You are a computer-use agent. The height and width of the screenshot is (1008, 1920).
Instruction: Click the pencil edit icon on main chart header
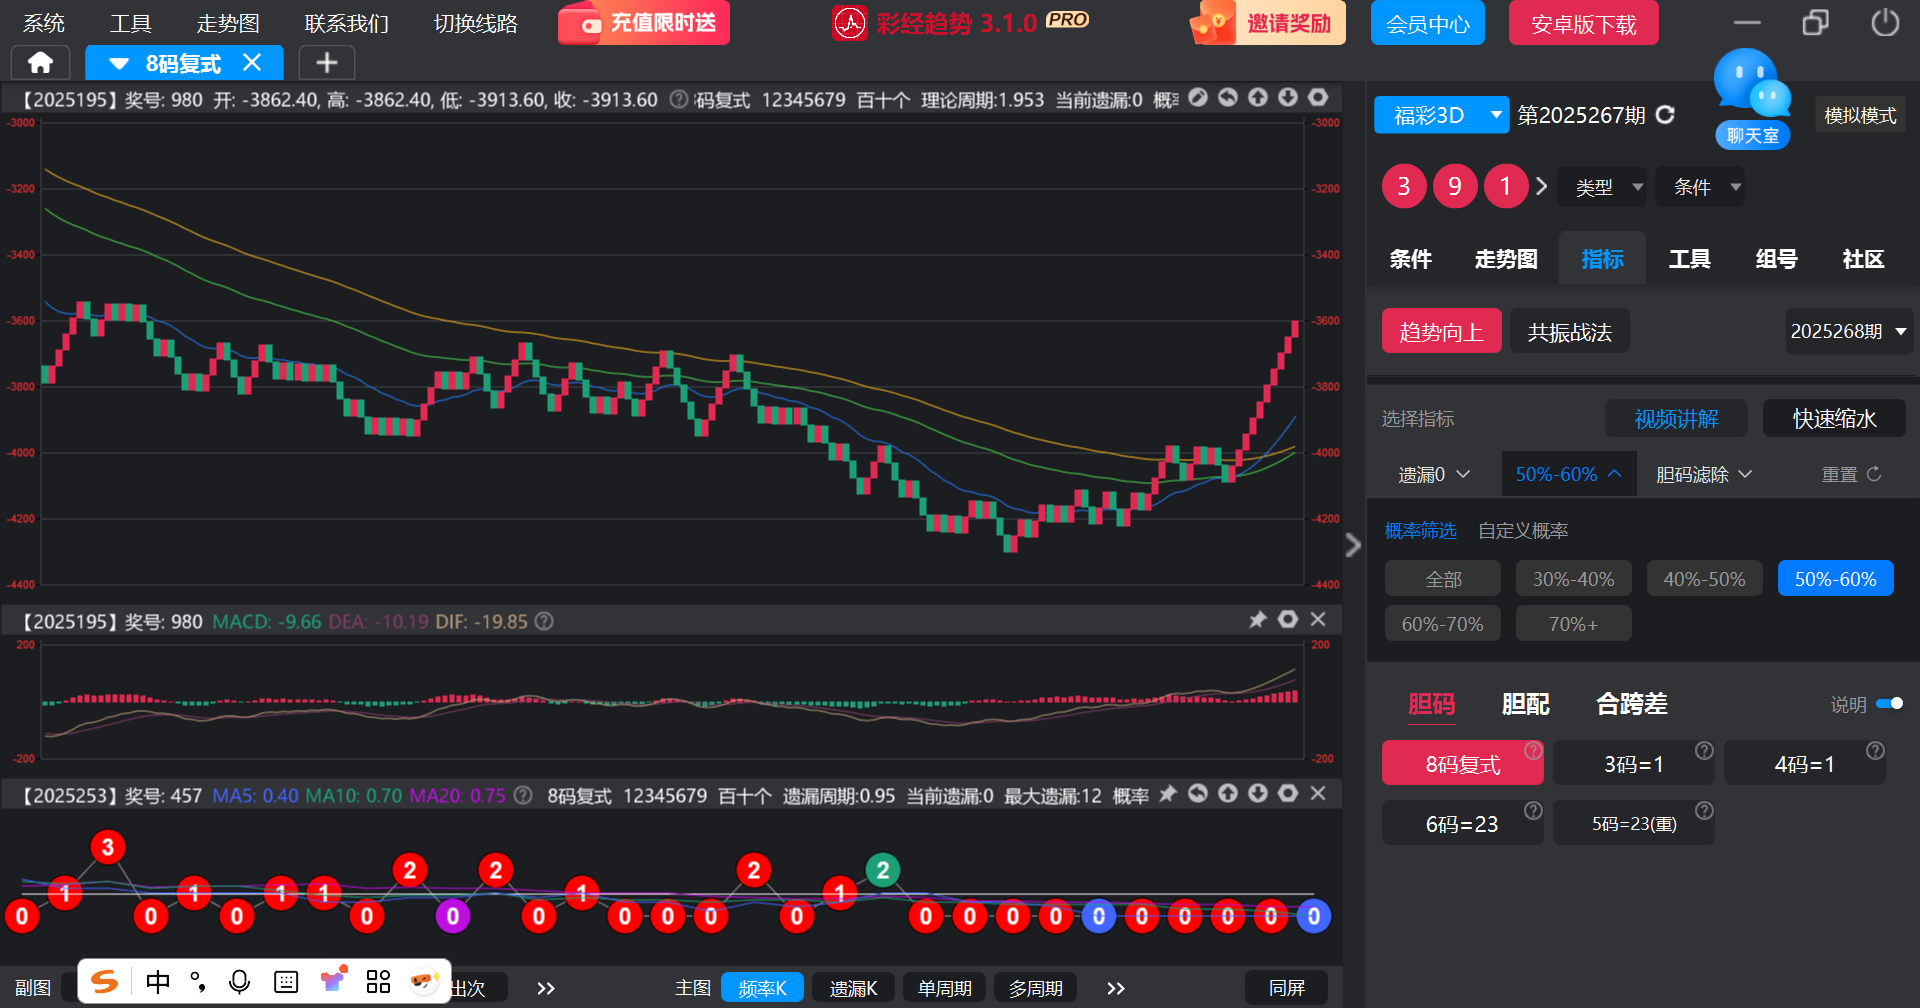pyautogui.click(x=1198, y=98)
